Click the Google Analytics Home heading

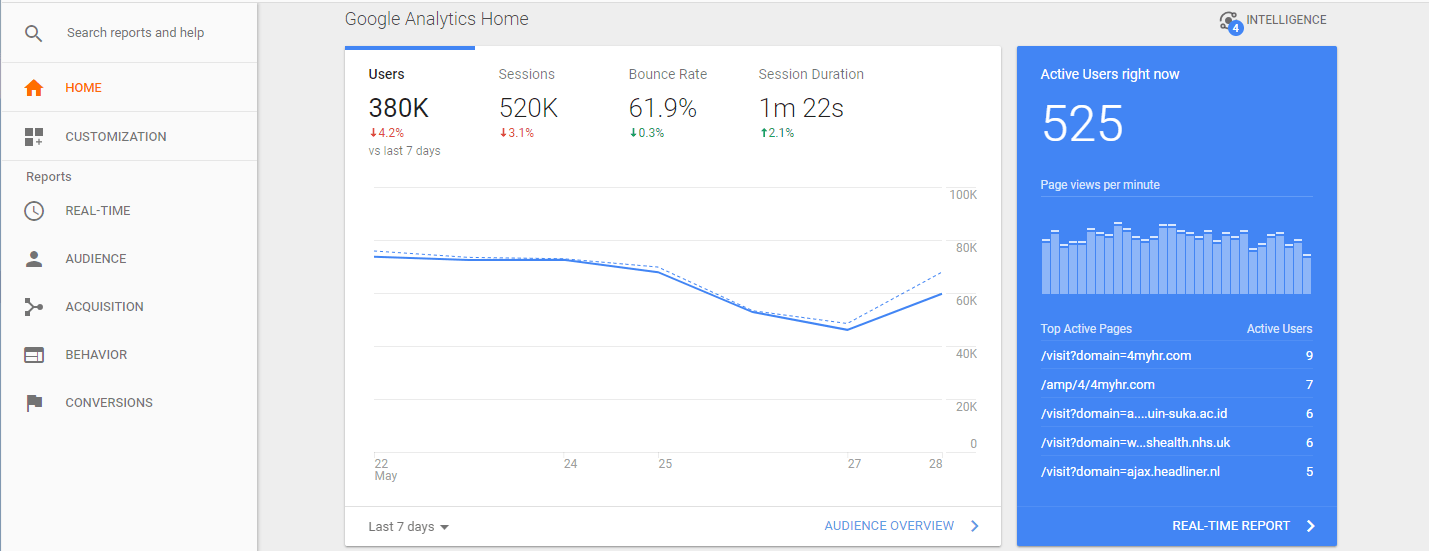point(437,19)
